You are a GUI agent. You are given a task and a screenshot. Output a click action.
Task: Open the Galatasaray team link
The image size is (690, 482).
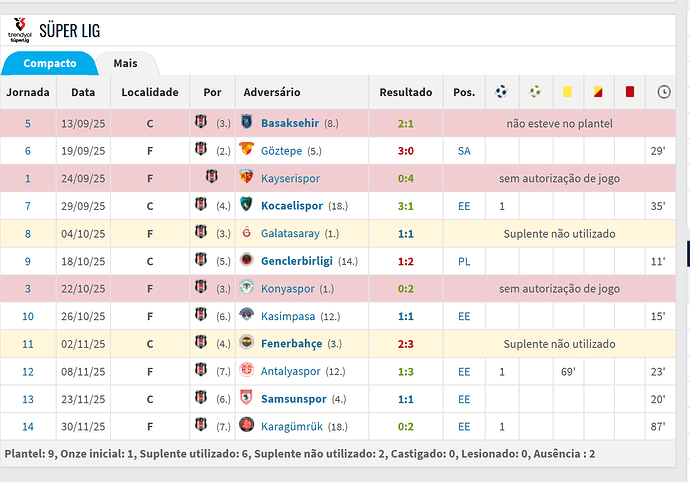pyautogui.click(x=290, y=233)
